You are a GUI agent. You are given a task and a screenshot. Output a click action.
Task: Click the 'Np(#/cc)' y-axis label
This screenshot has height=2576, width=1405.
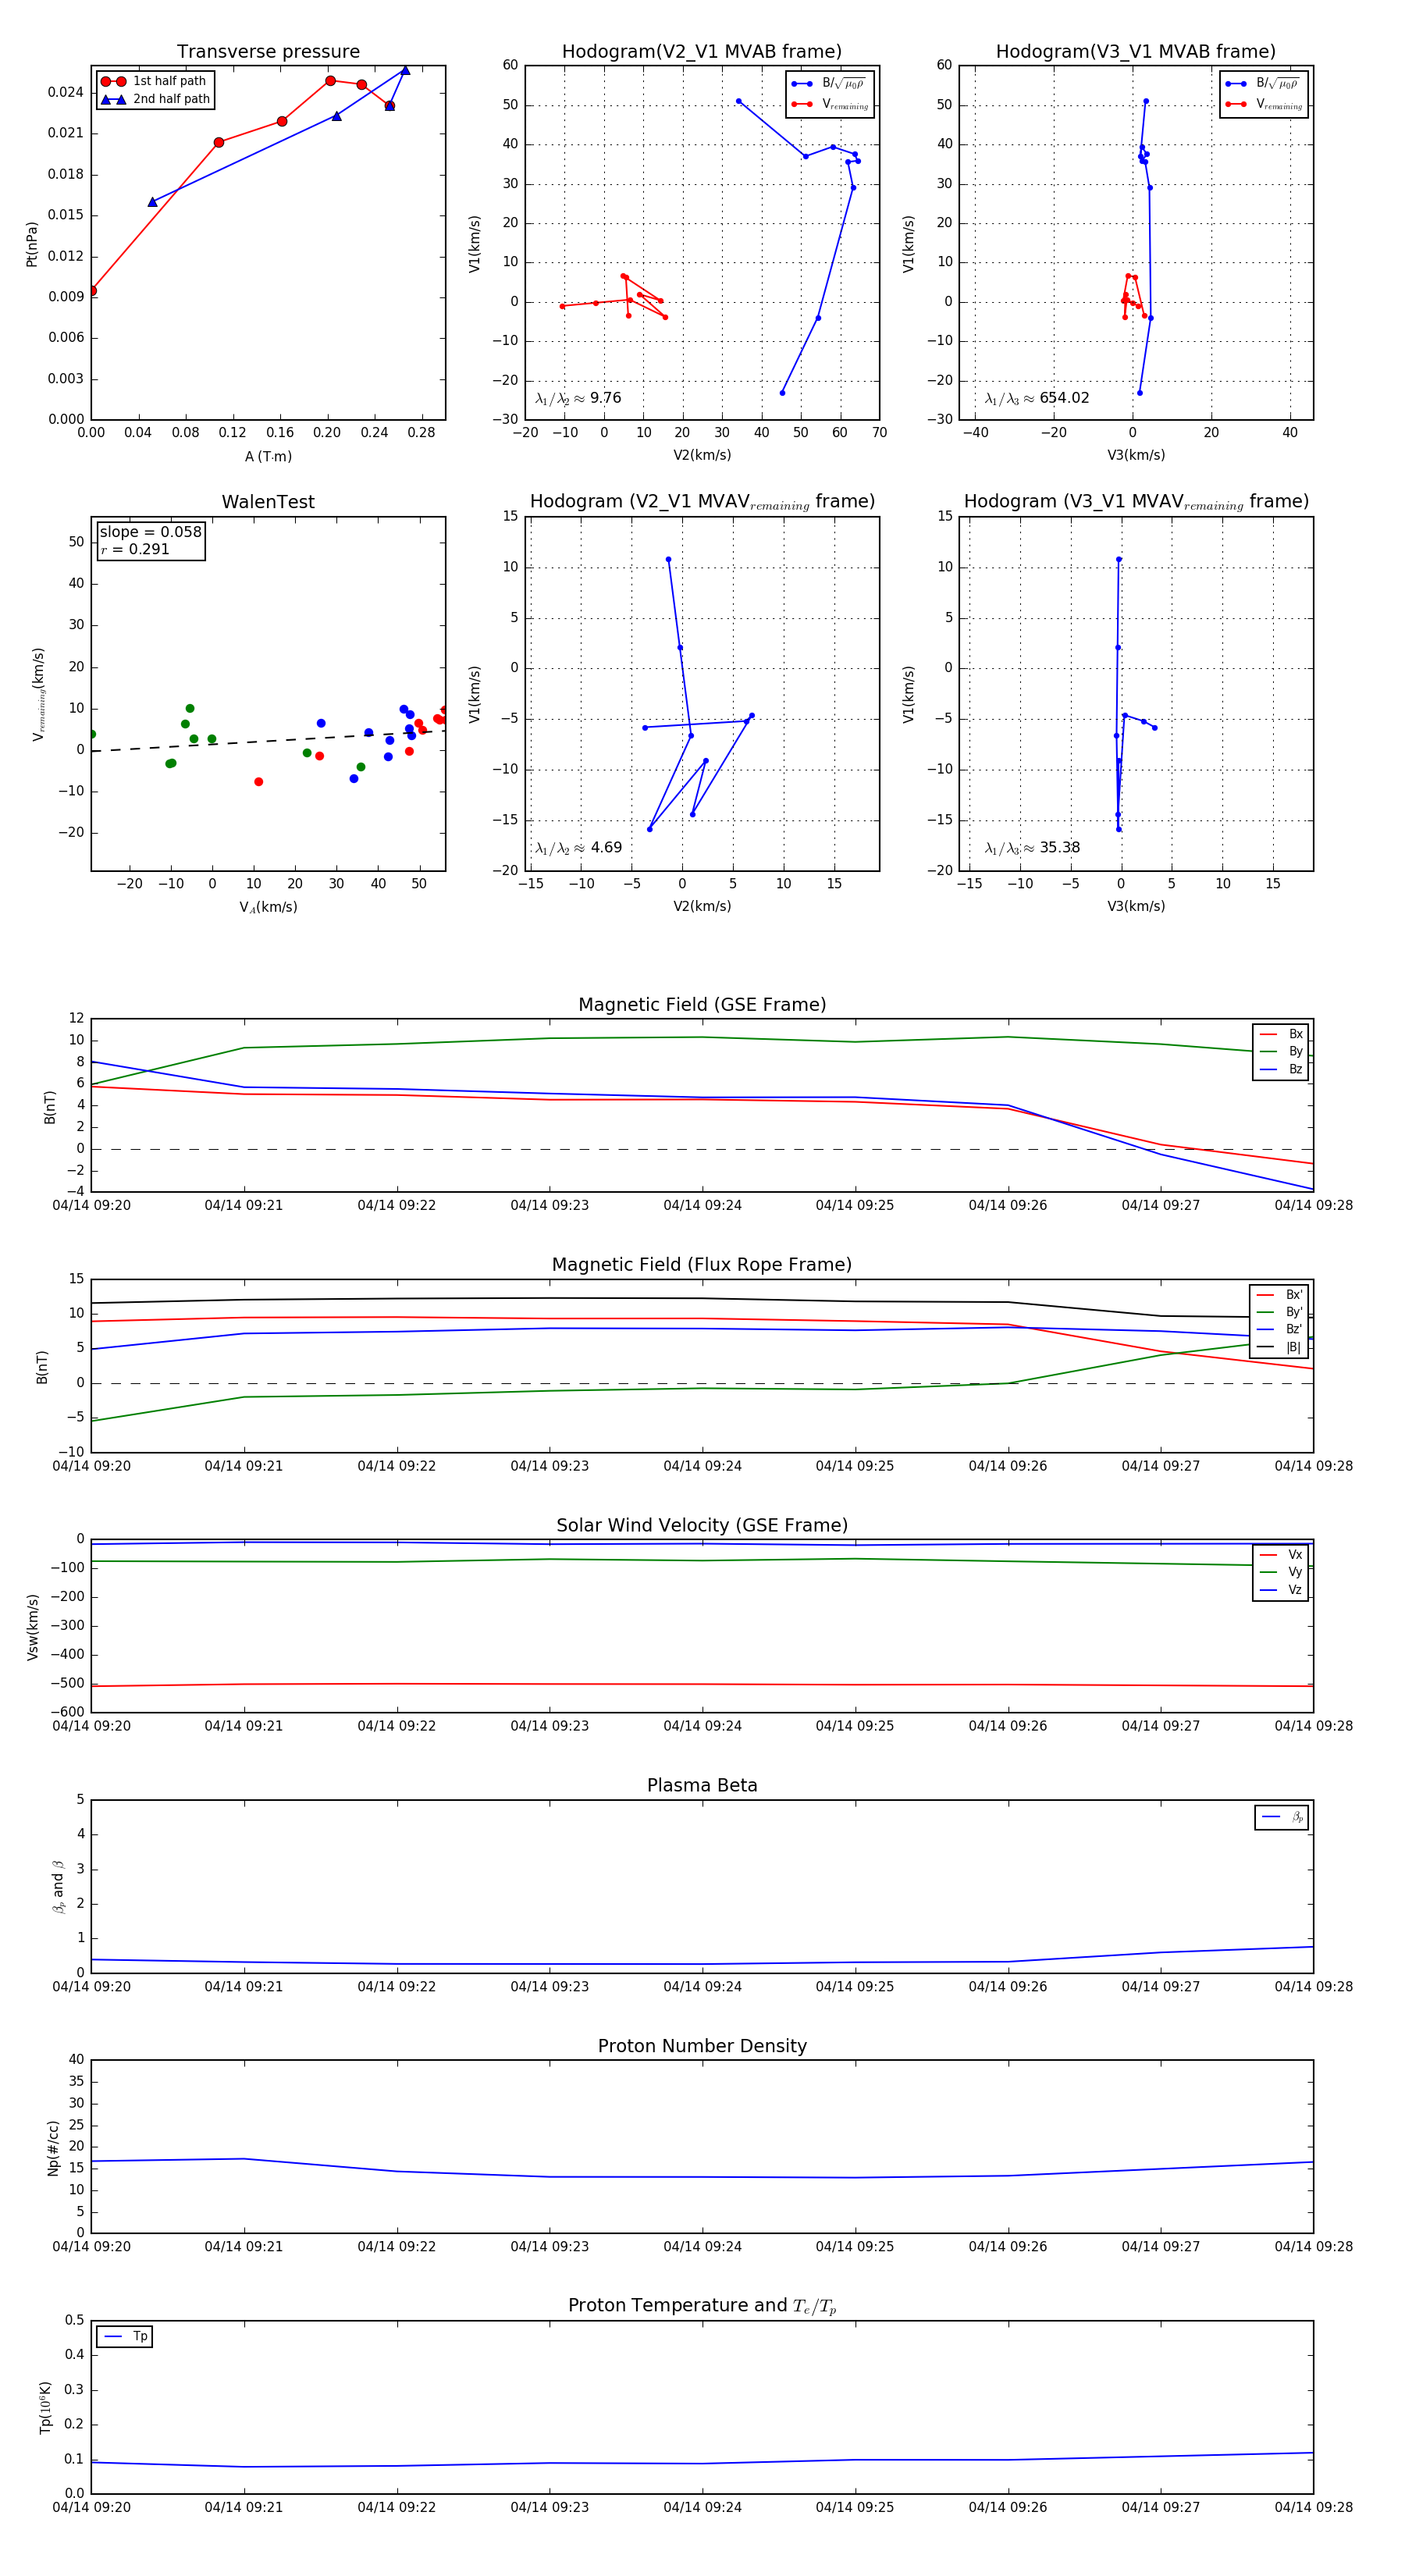[53, 2148]
